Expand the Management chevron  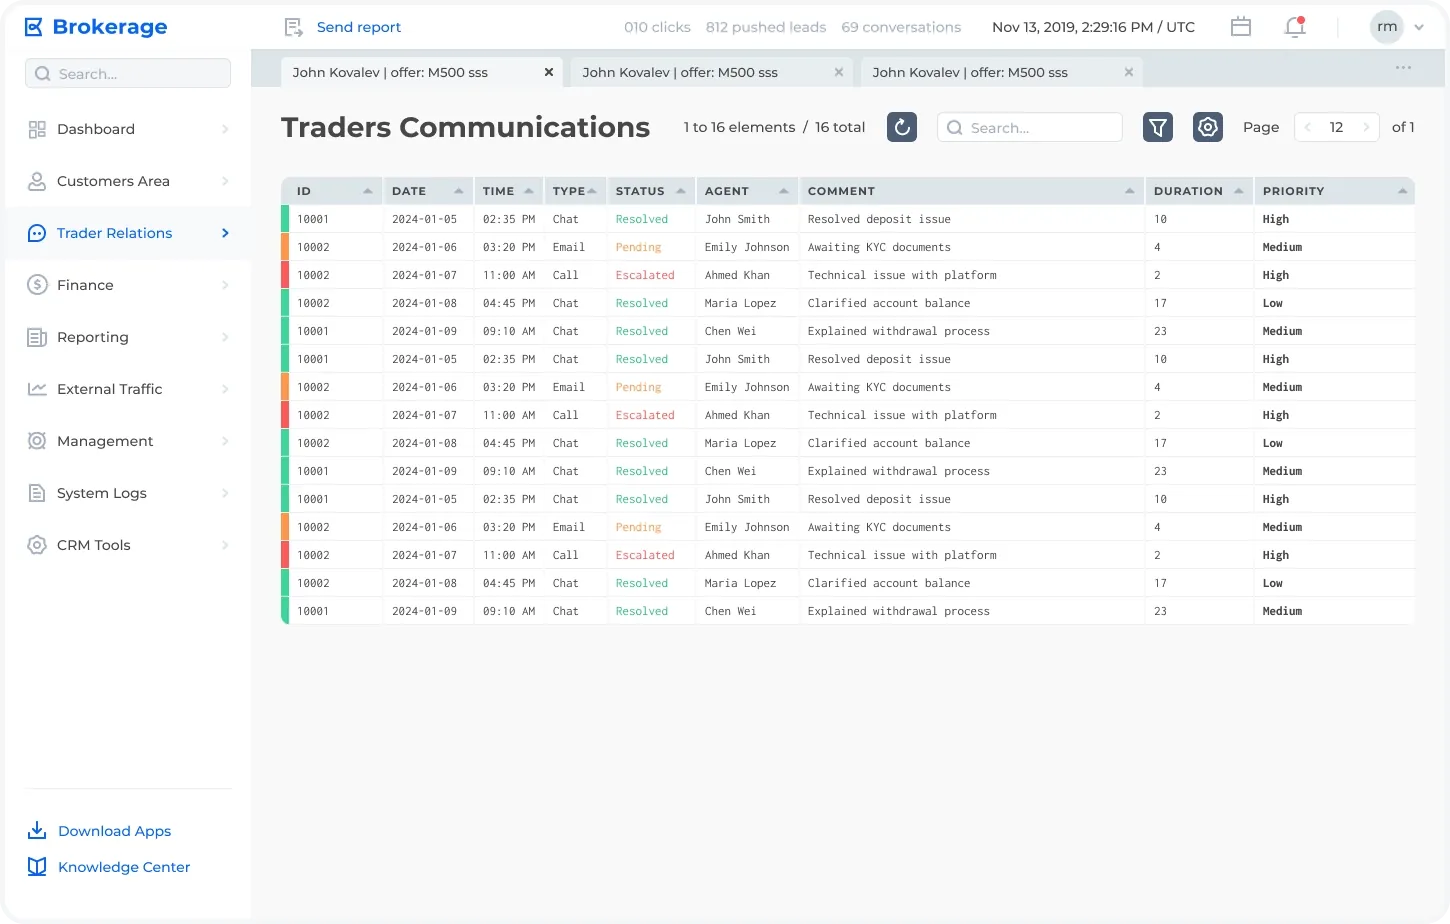225,441
